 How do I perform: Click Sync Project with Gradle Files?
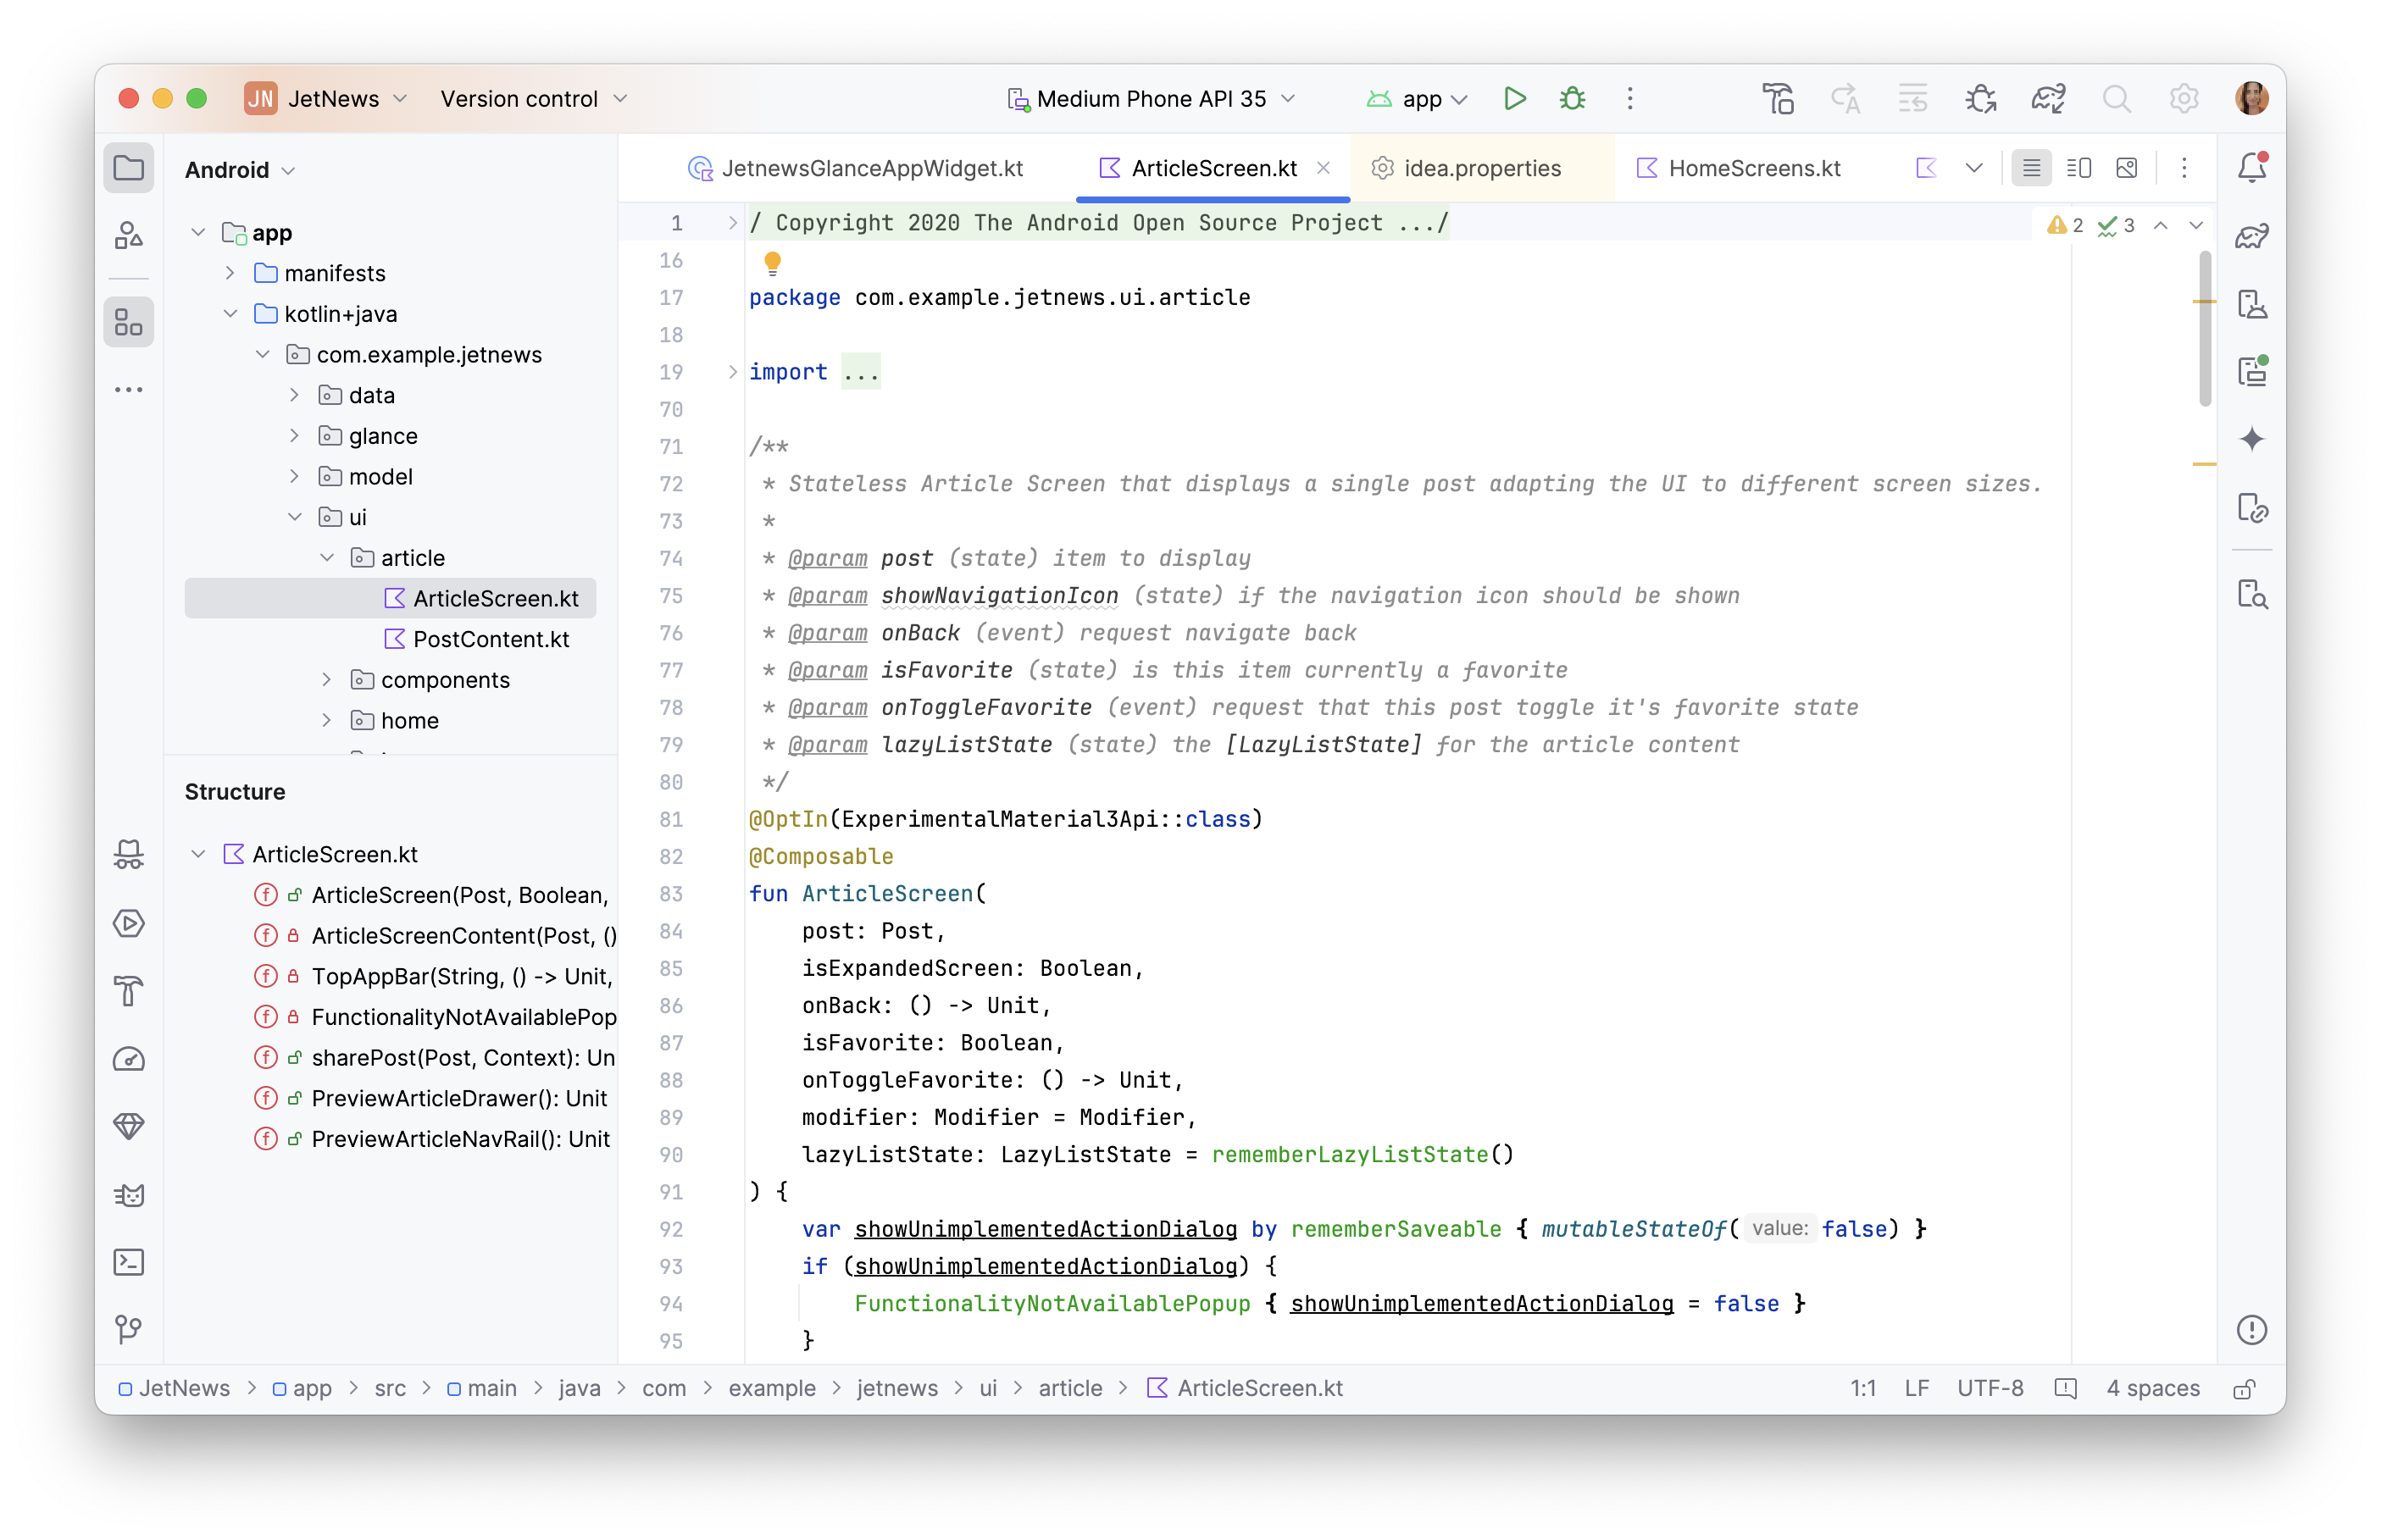click(2048, 98)
